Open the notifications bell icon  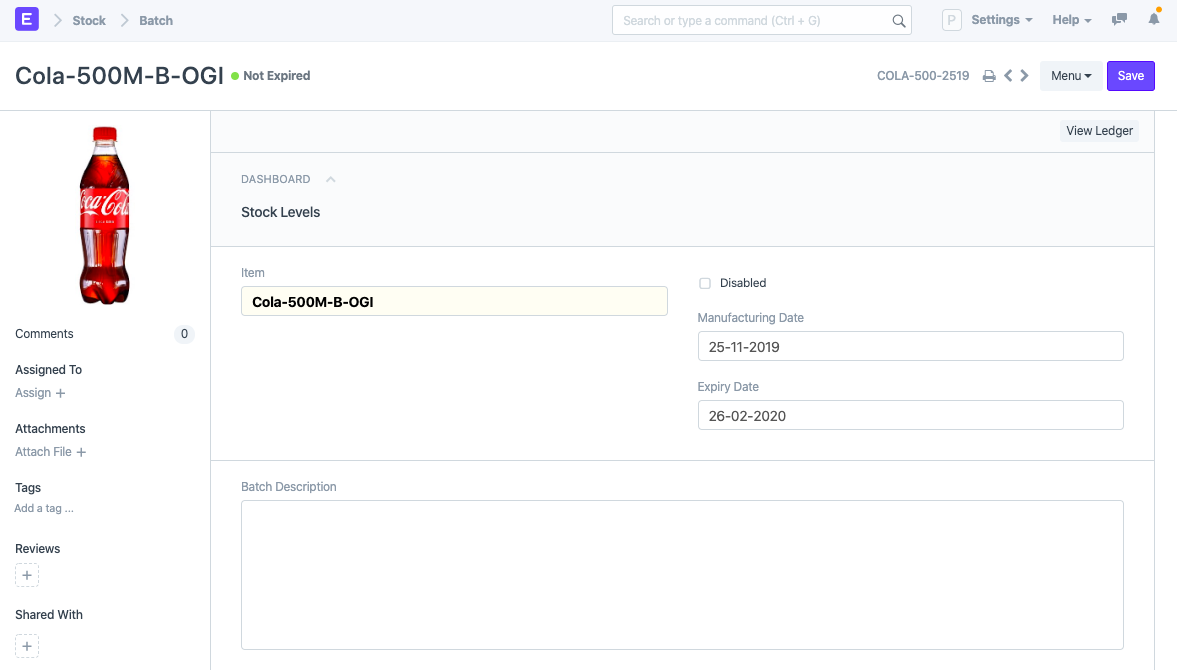tap(1154, 20)
